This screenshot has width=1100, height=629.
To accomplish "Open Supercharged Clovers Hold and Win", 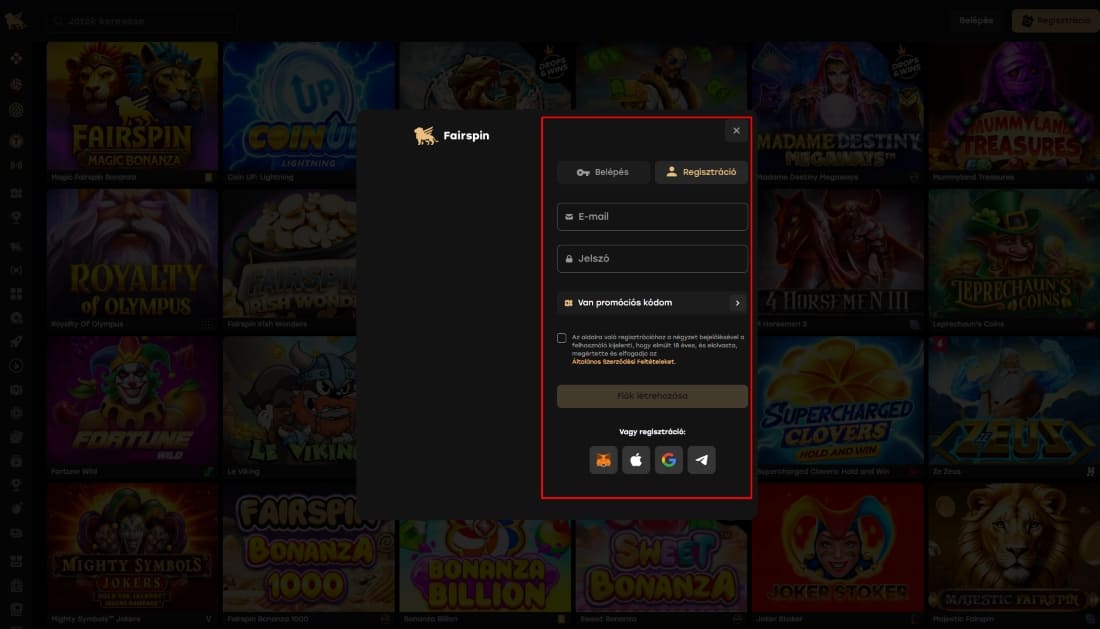I will tap(840, 401).
